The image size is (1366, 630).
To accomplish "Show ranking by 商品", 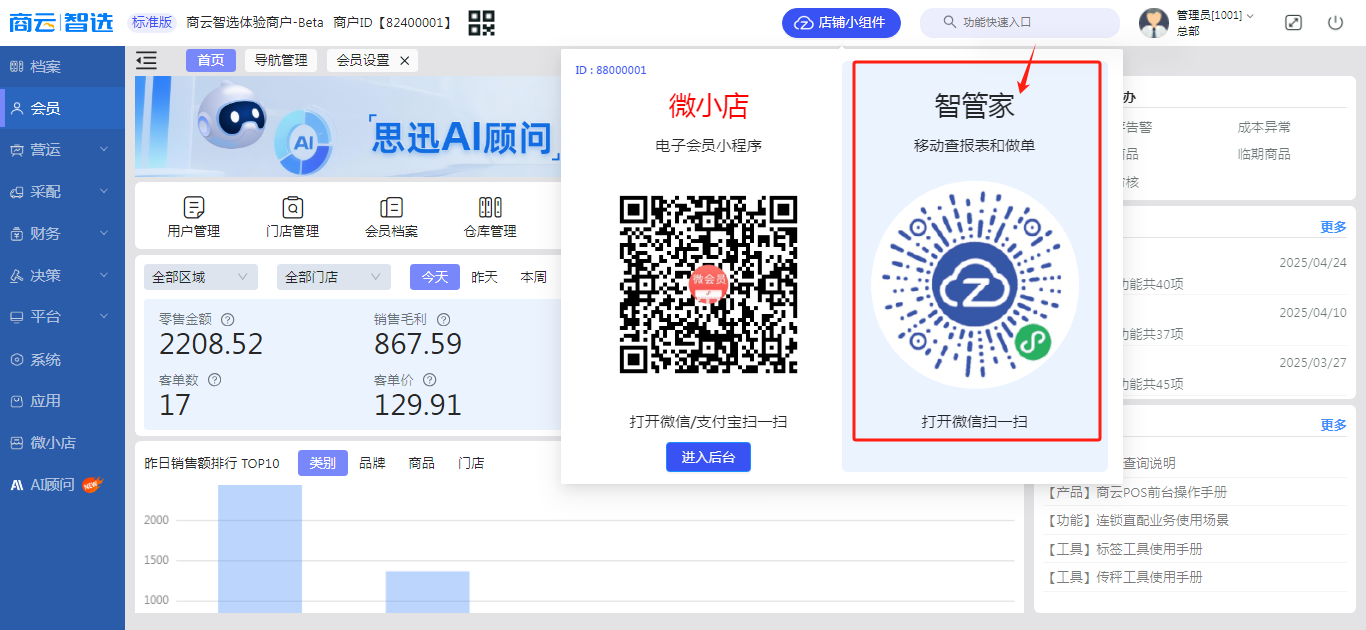I will click(x=422, y=463).
